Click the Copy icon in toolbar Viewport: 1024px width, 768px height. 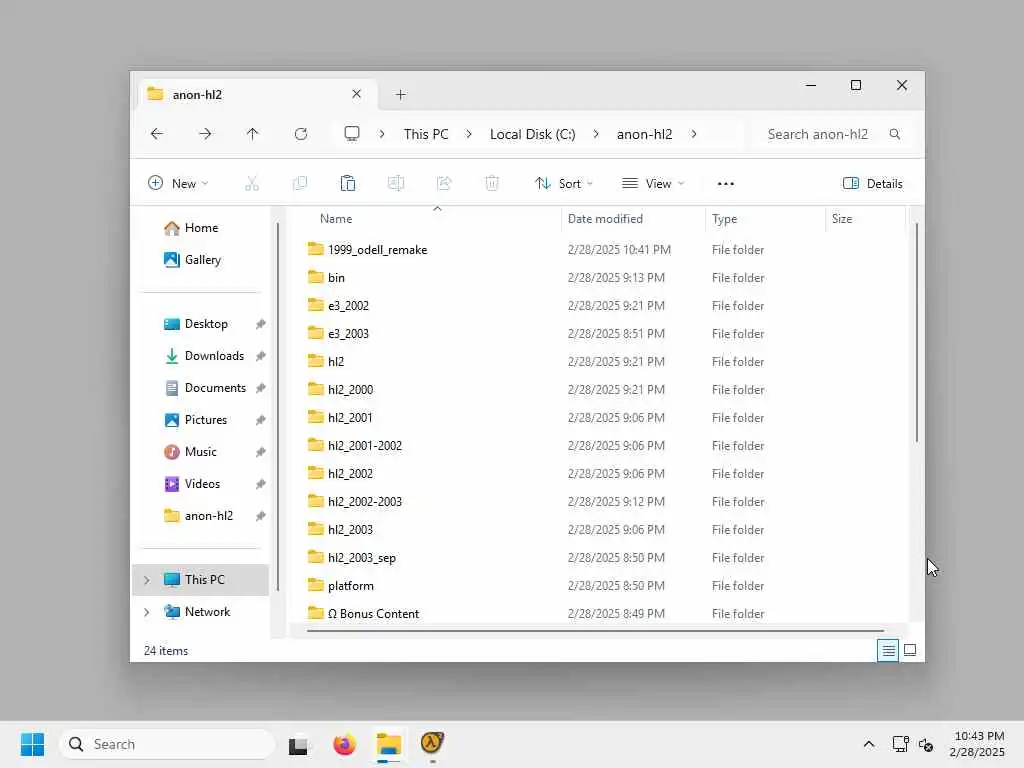300,184
